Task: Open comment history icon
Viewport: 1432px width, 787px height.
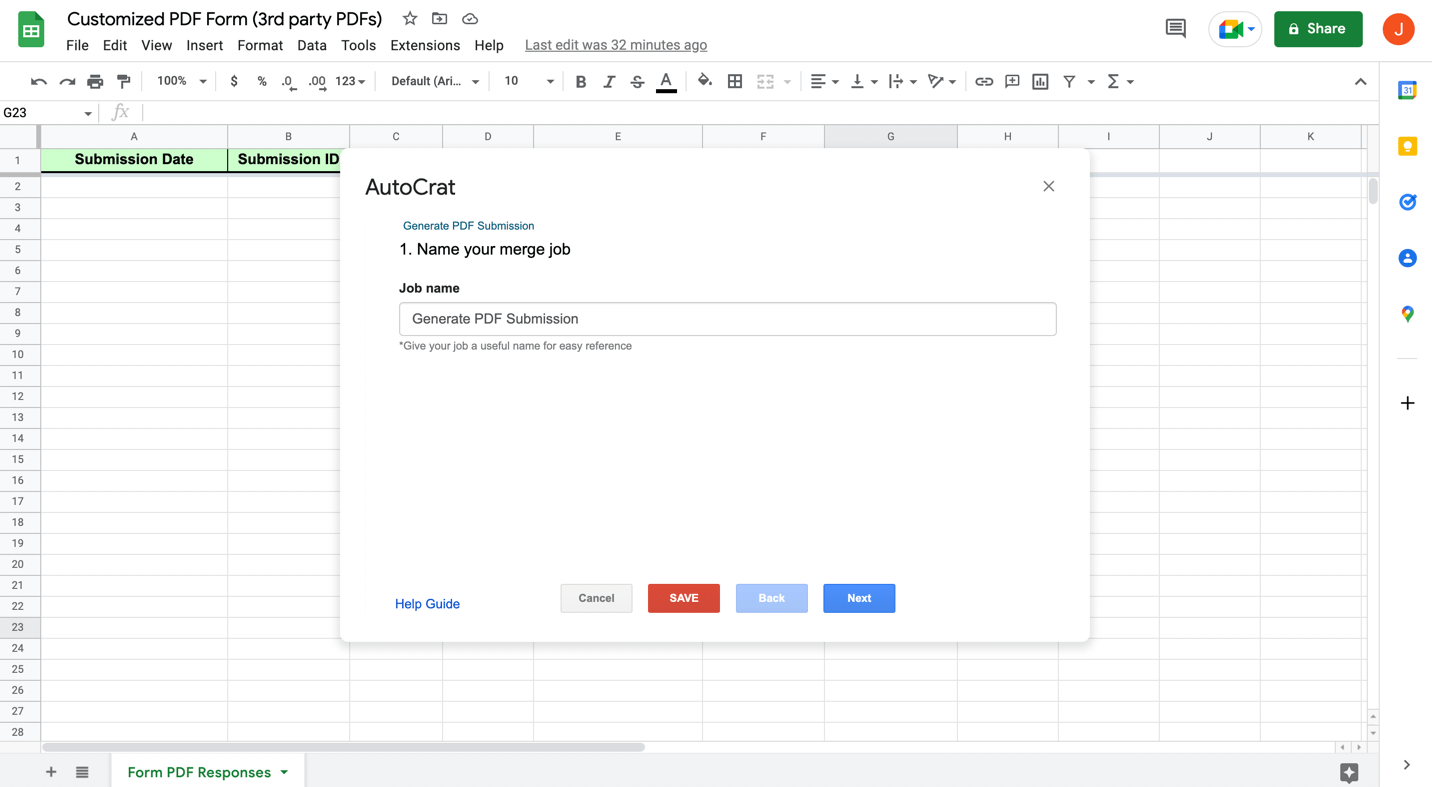Action: (1176, 29)
